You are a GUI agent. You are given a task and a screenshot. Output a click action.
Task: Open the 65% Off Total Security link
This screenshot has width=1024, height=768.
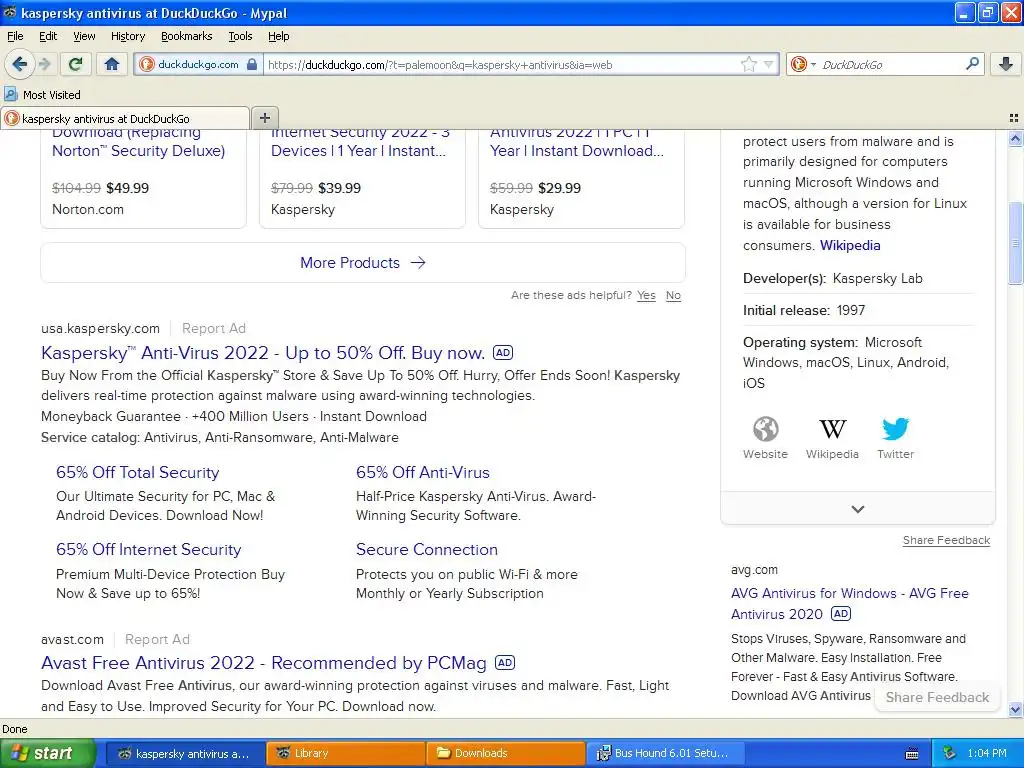click(x=138, y=472)
